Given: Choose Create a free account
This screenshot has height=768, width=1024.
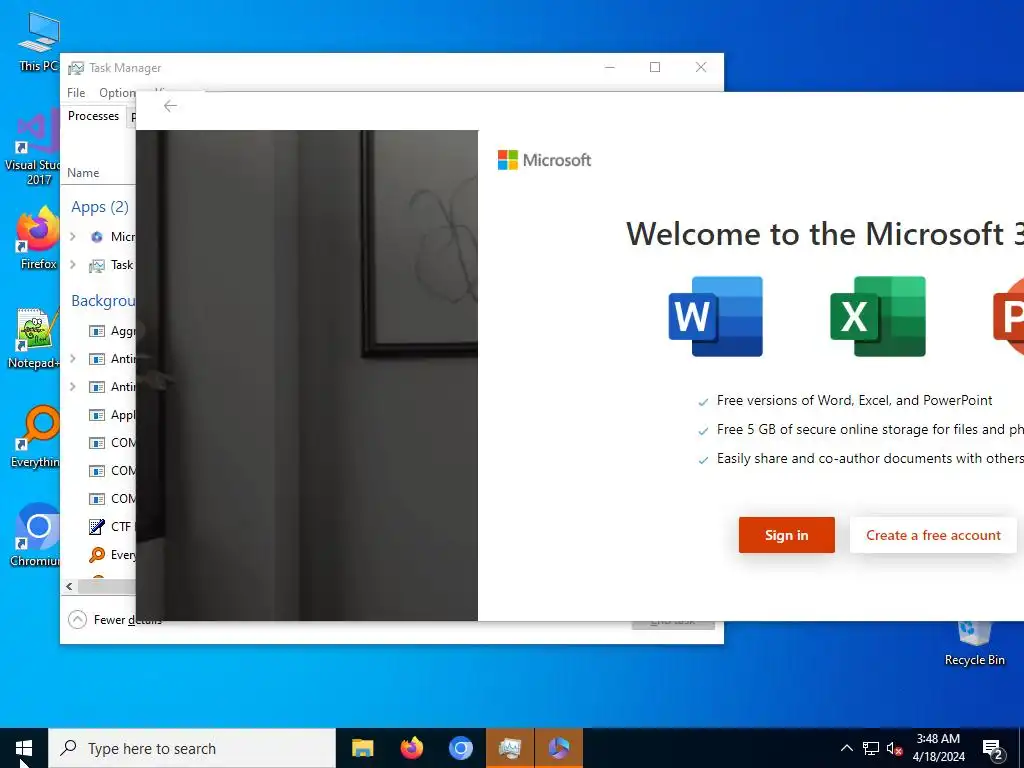Looking at the screenshot, I should click(933, 535).
